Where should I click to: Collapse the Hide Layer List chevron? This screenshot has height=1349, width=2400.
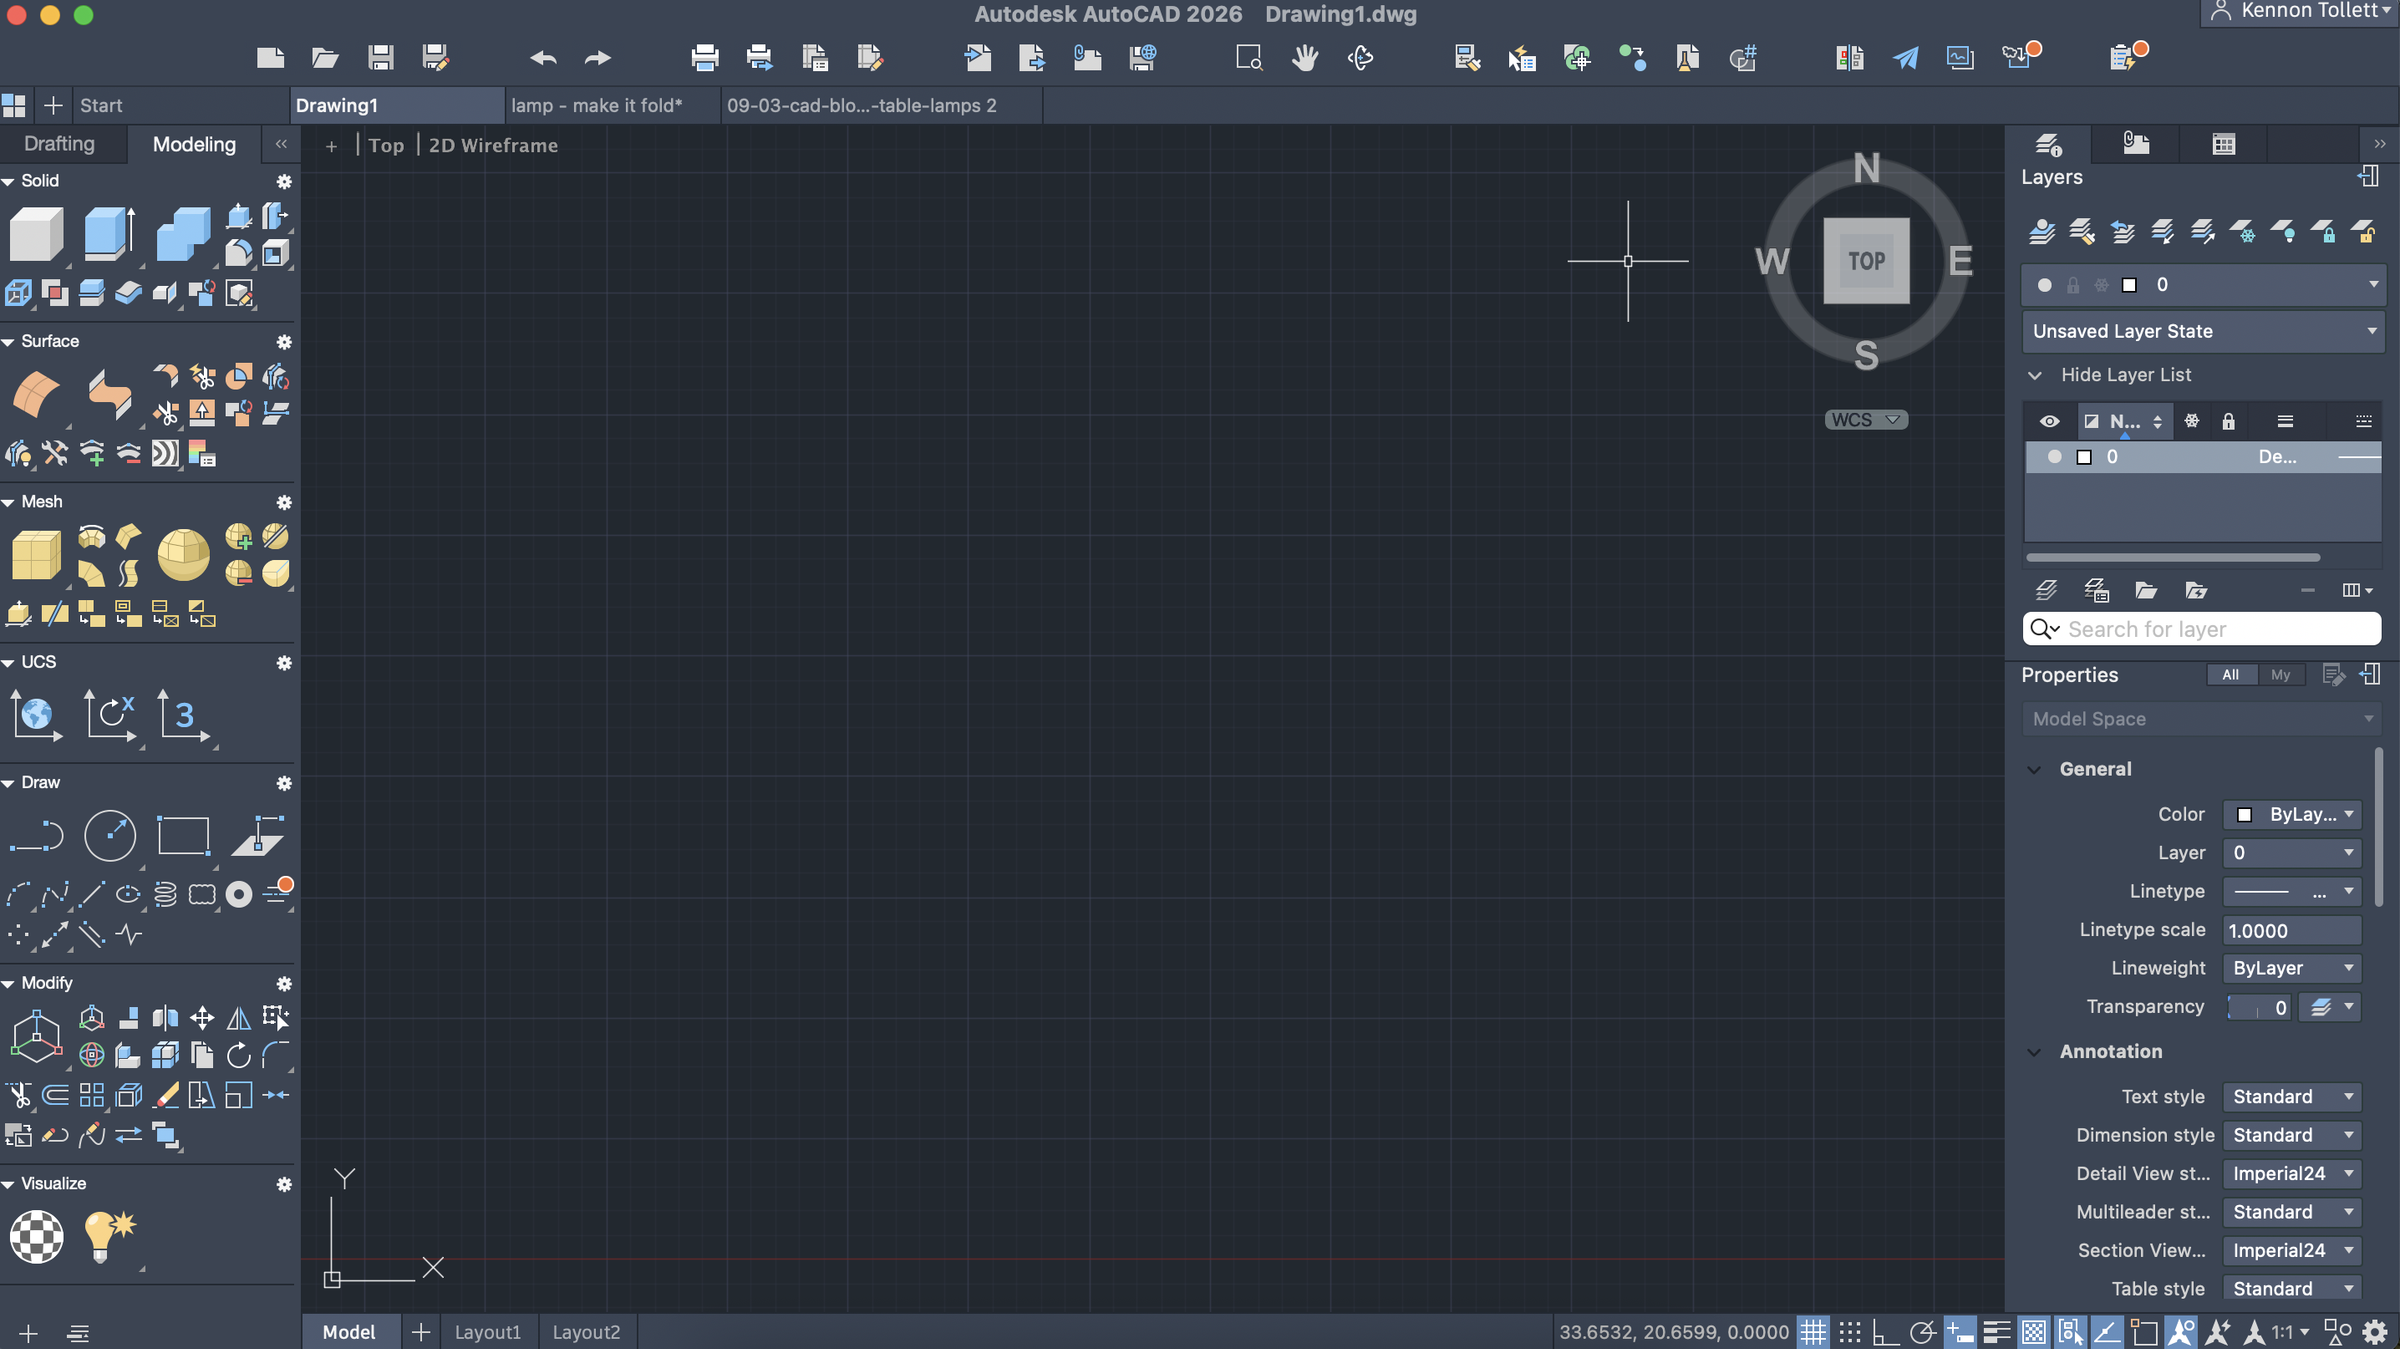[2034, 375]
